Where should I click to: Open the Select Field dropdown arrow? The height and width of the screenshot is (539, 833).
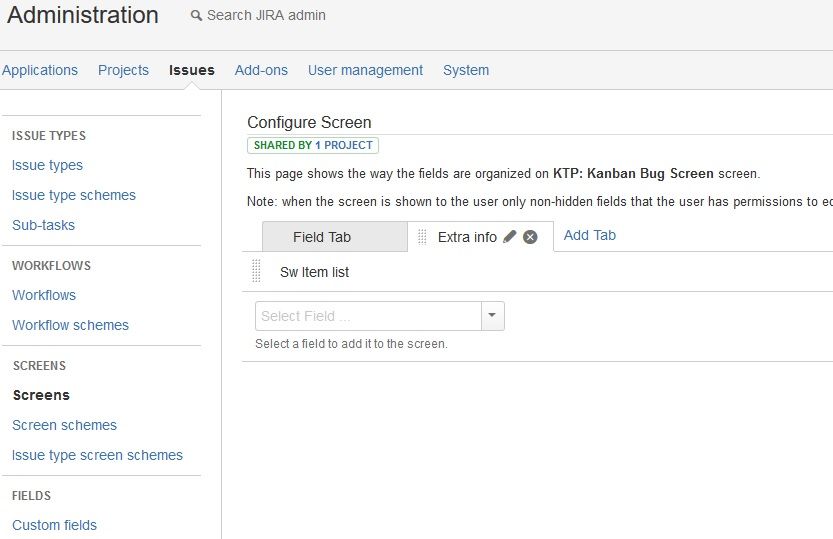click(x=492, y=316)
